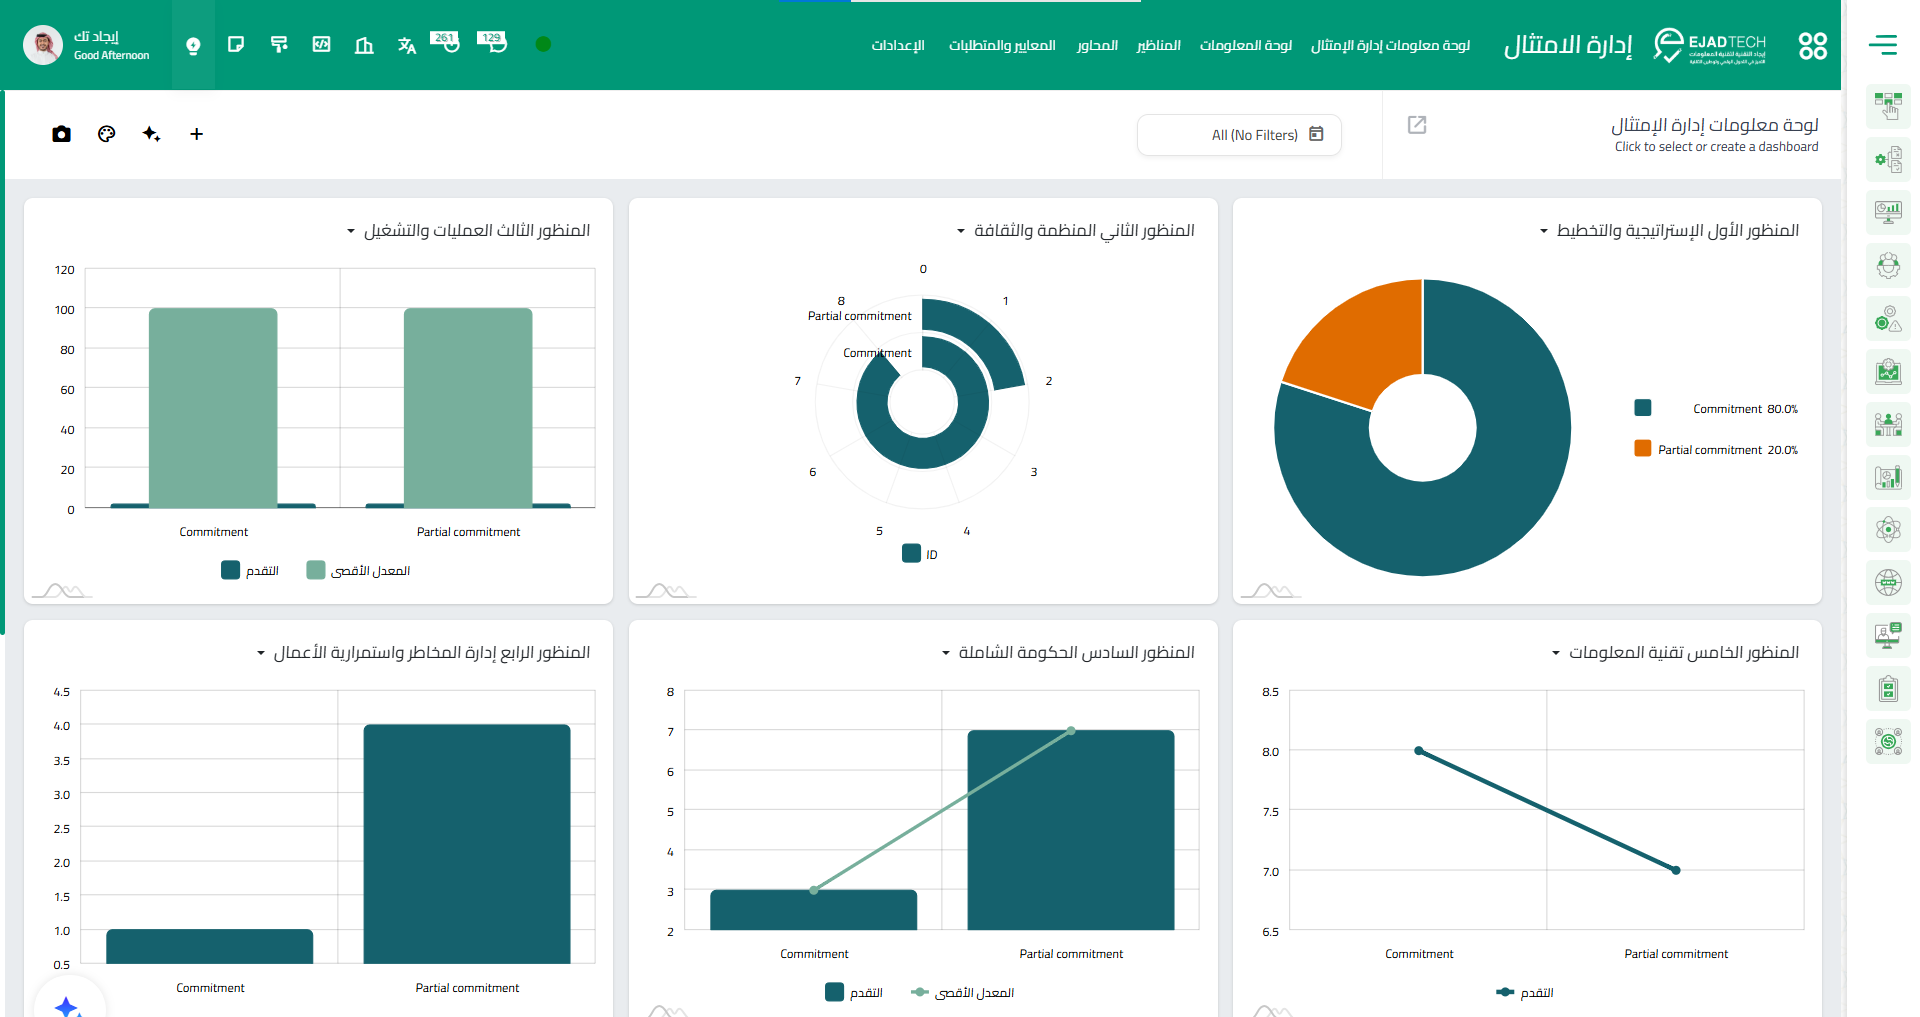Click chart-type wave icon under المنظور الثالث chart
Image resolution: width=1920 pixels, height=1017 pixels.
point(62,590)
